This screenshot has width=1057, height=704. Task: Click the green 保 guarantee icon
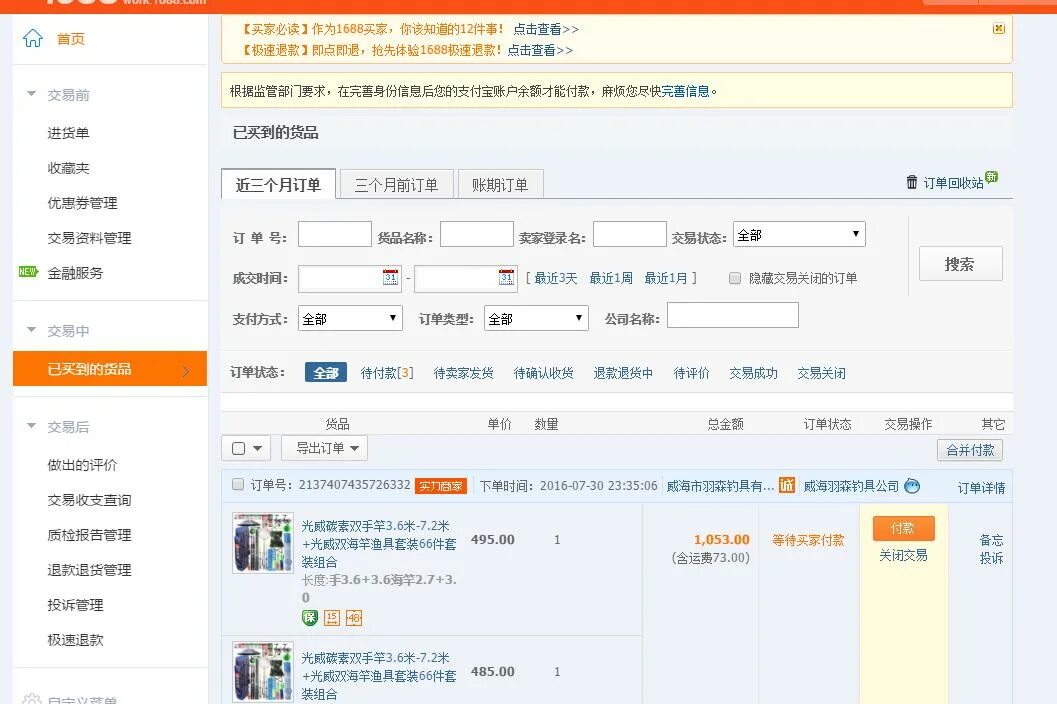tap(309, 618)
